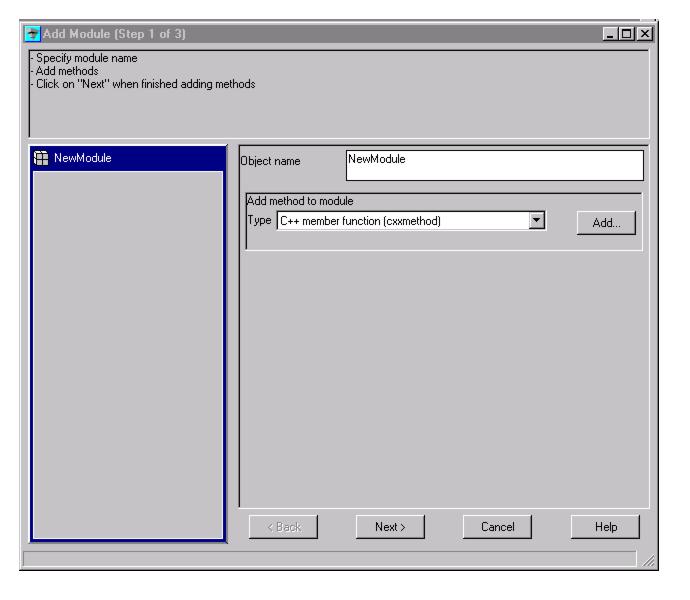The height and width of the screenshot is (600, 690).
Task: Click the "Specify module name" instruction text
Action: point(85,57)
